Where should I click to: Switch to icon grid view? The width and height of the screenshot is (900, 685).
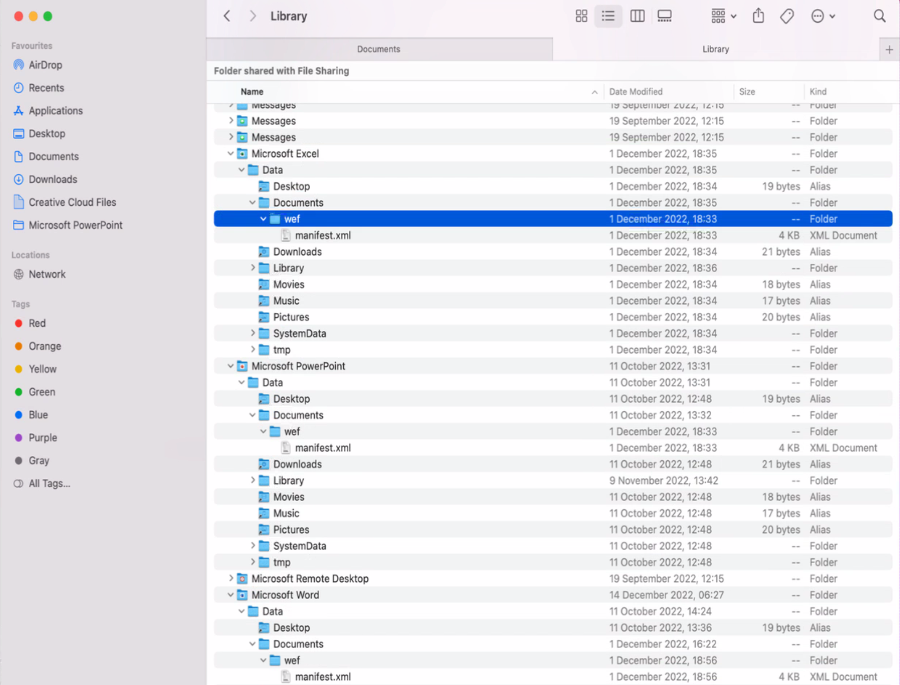(581, 16)
